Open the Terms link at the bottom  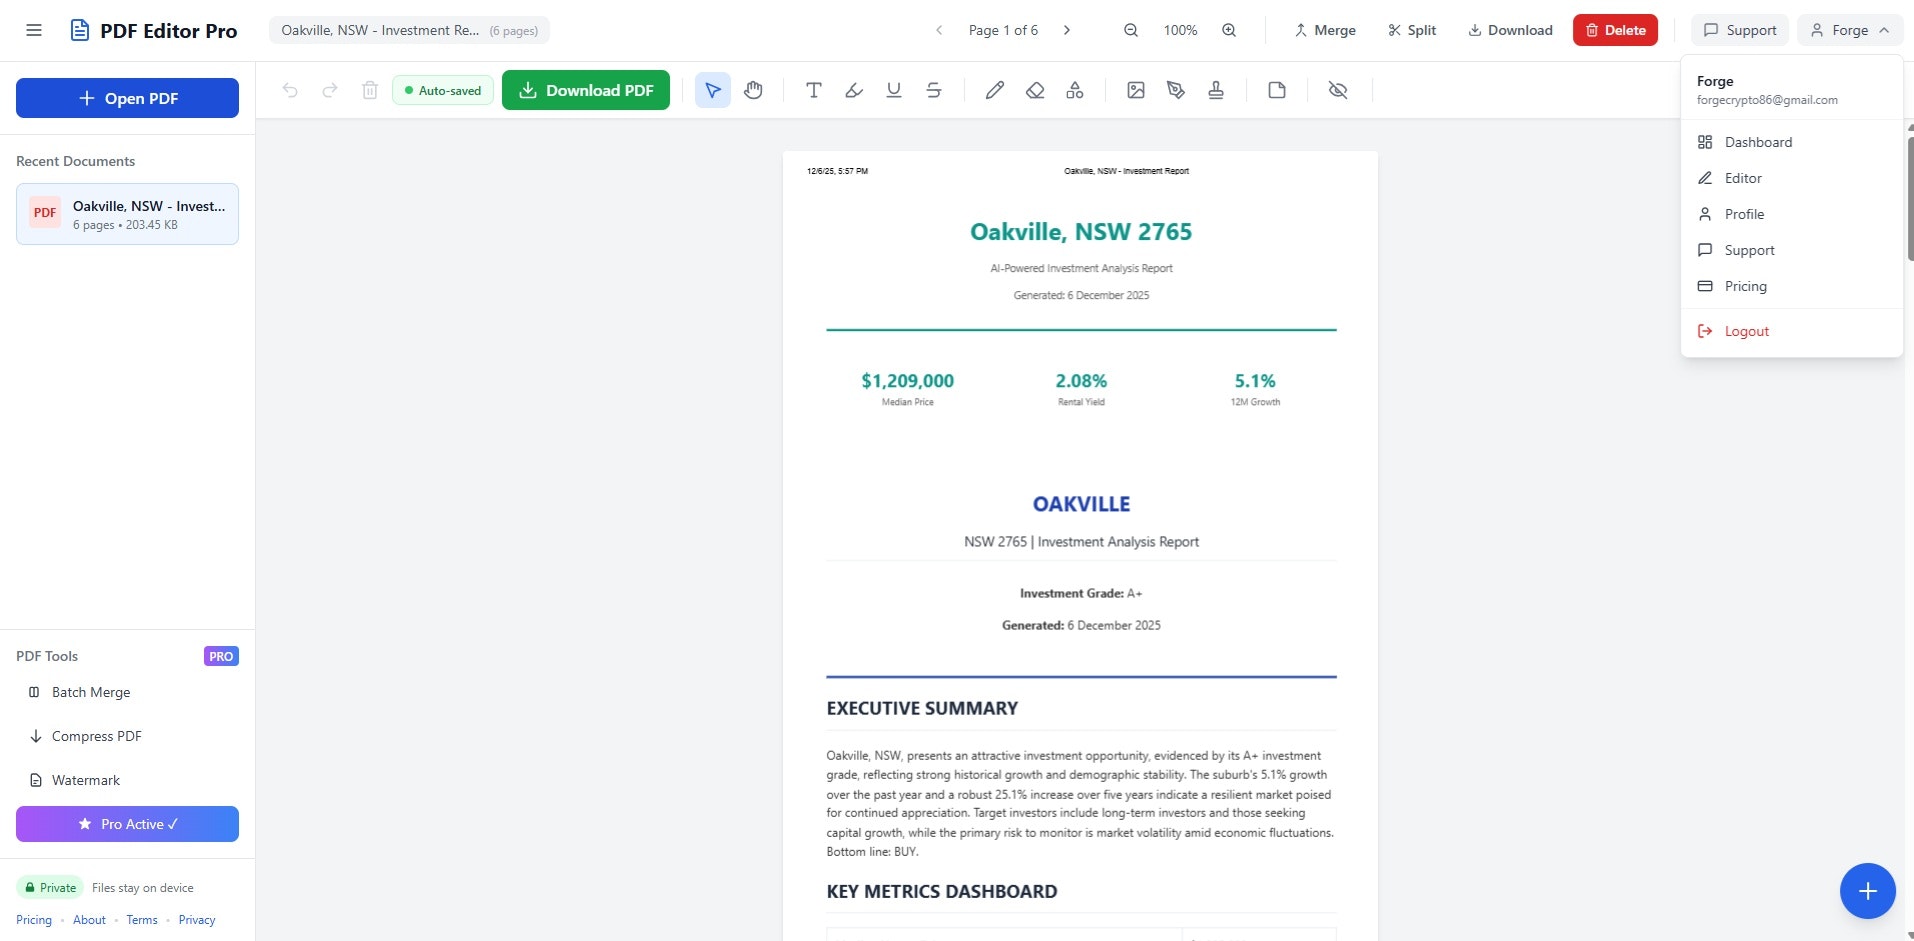(x=141, y=920)
